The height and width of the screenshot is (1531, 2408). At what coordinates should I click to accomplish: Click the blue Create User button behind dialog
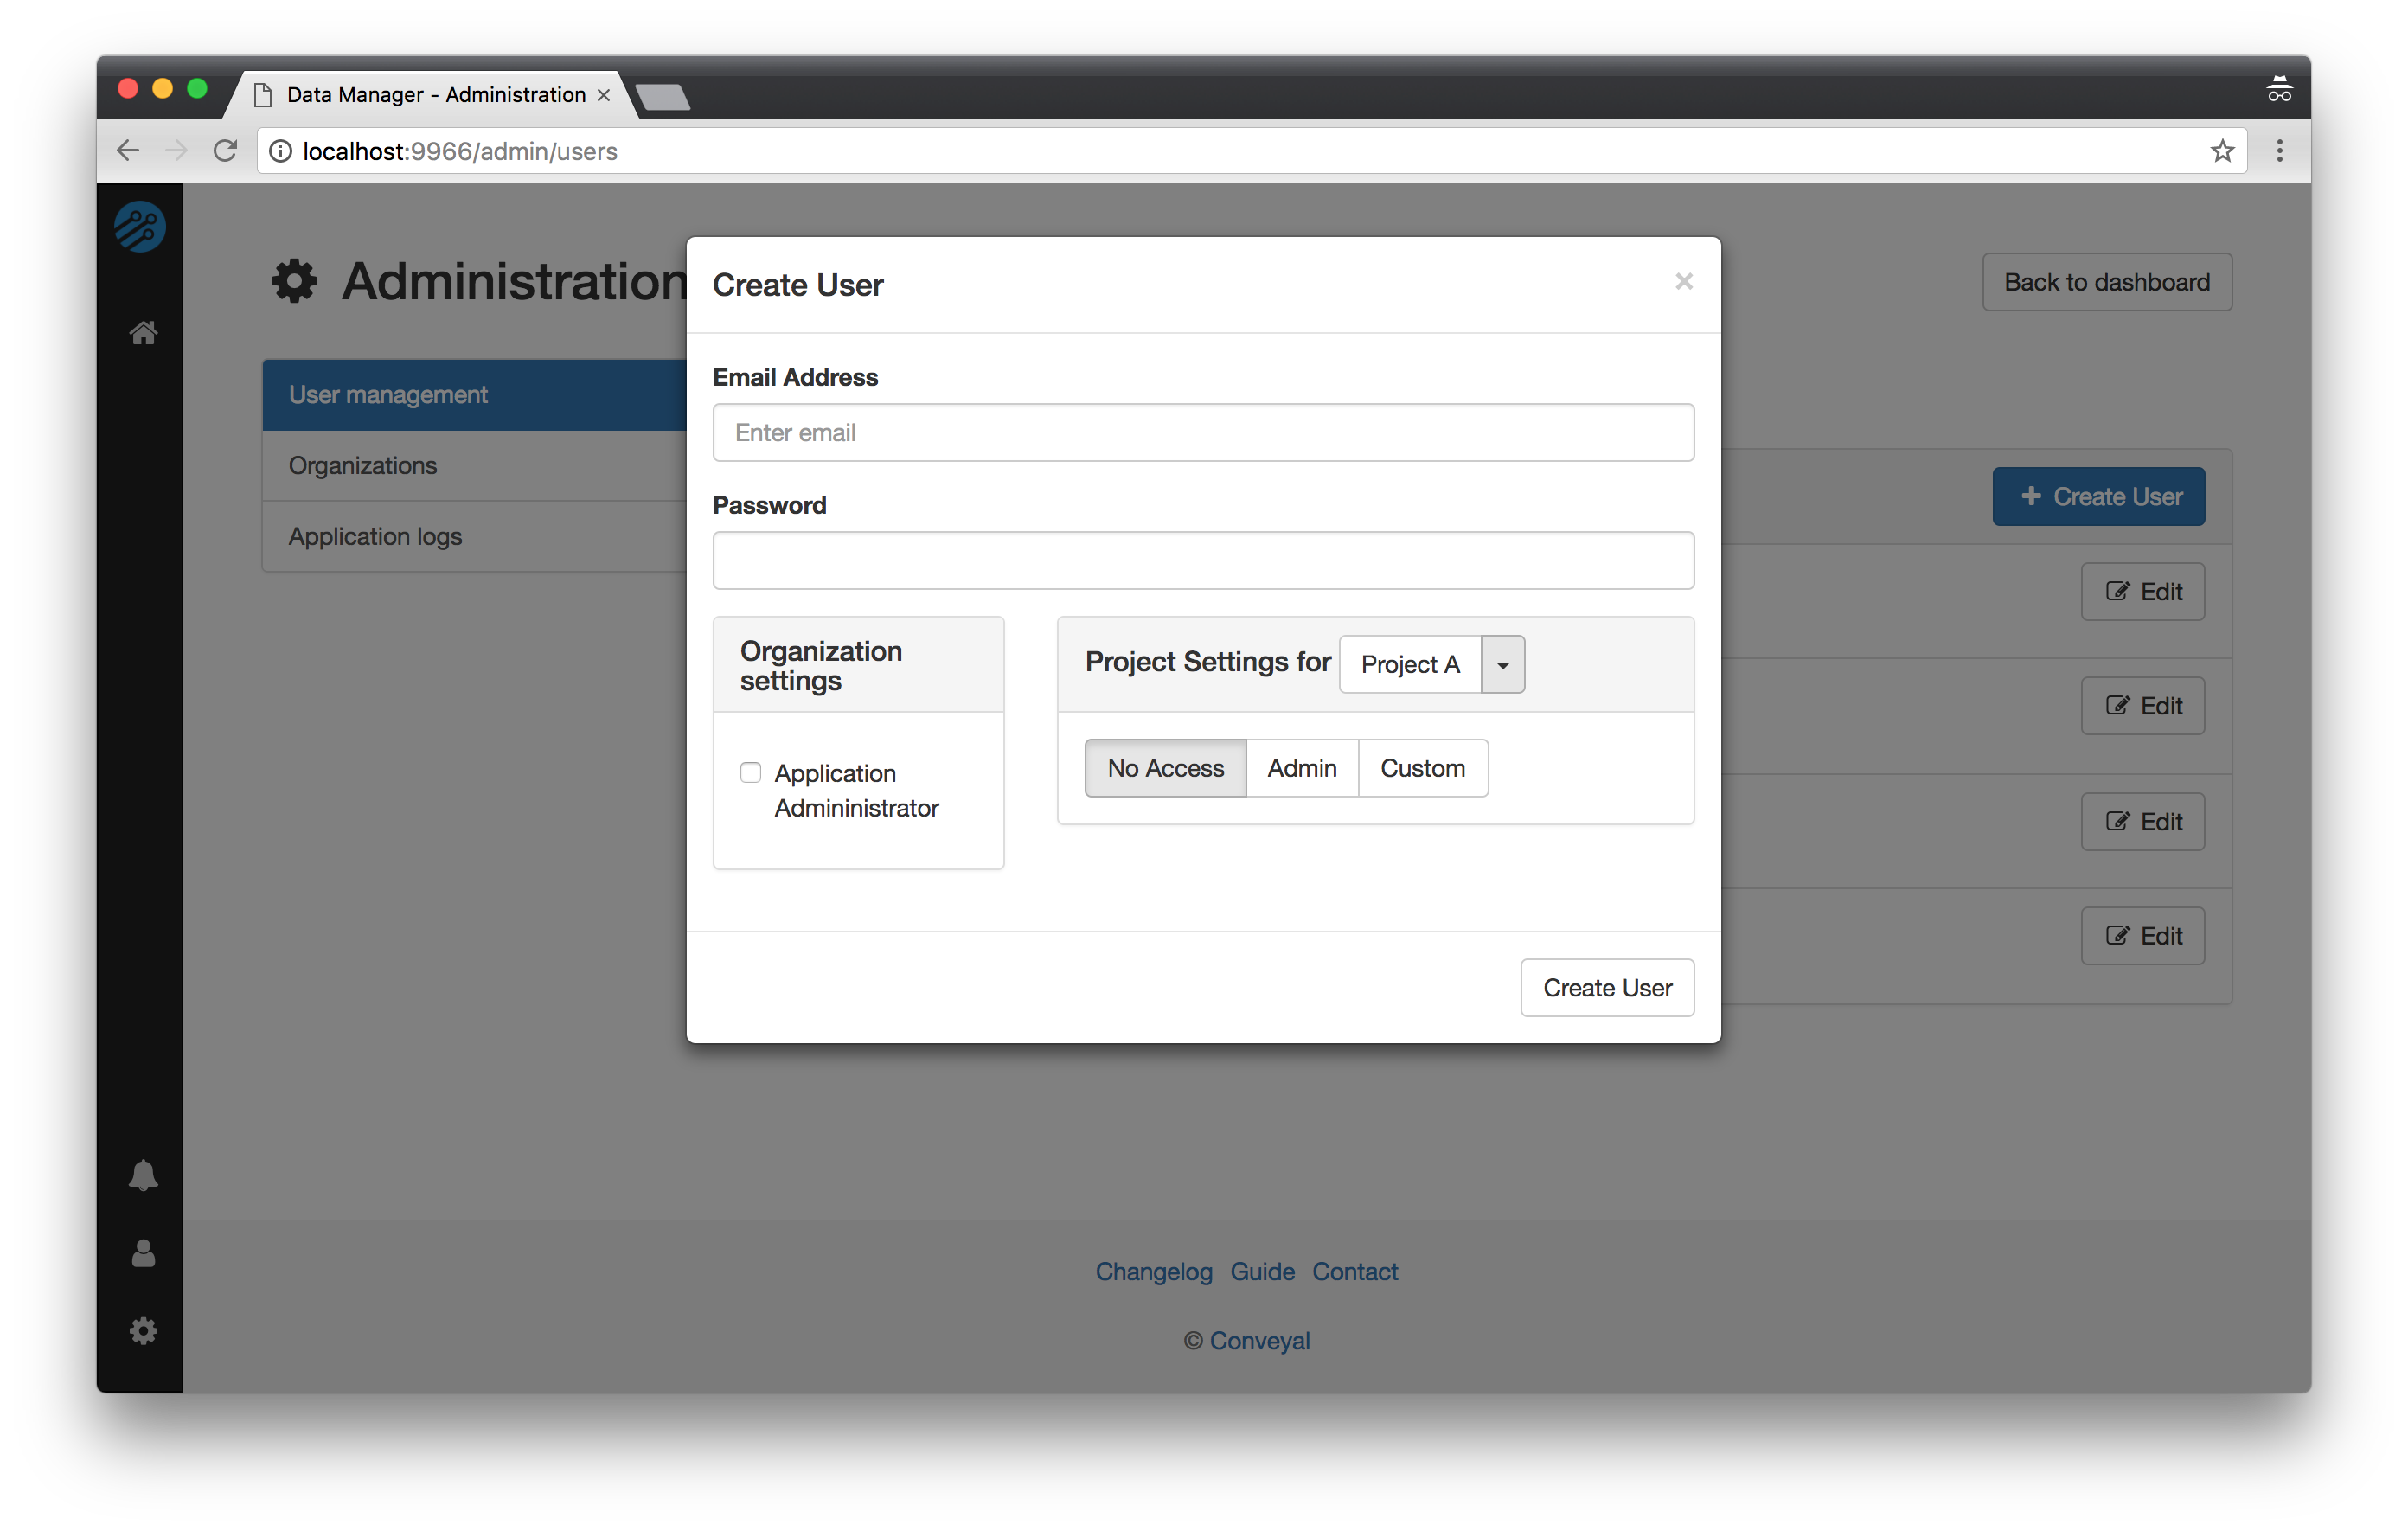click(x=2098, y=497)
